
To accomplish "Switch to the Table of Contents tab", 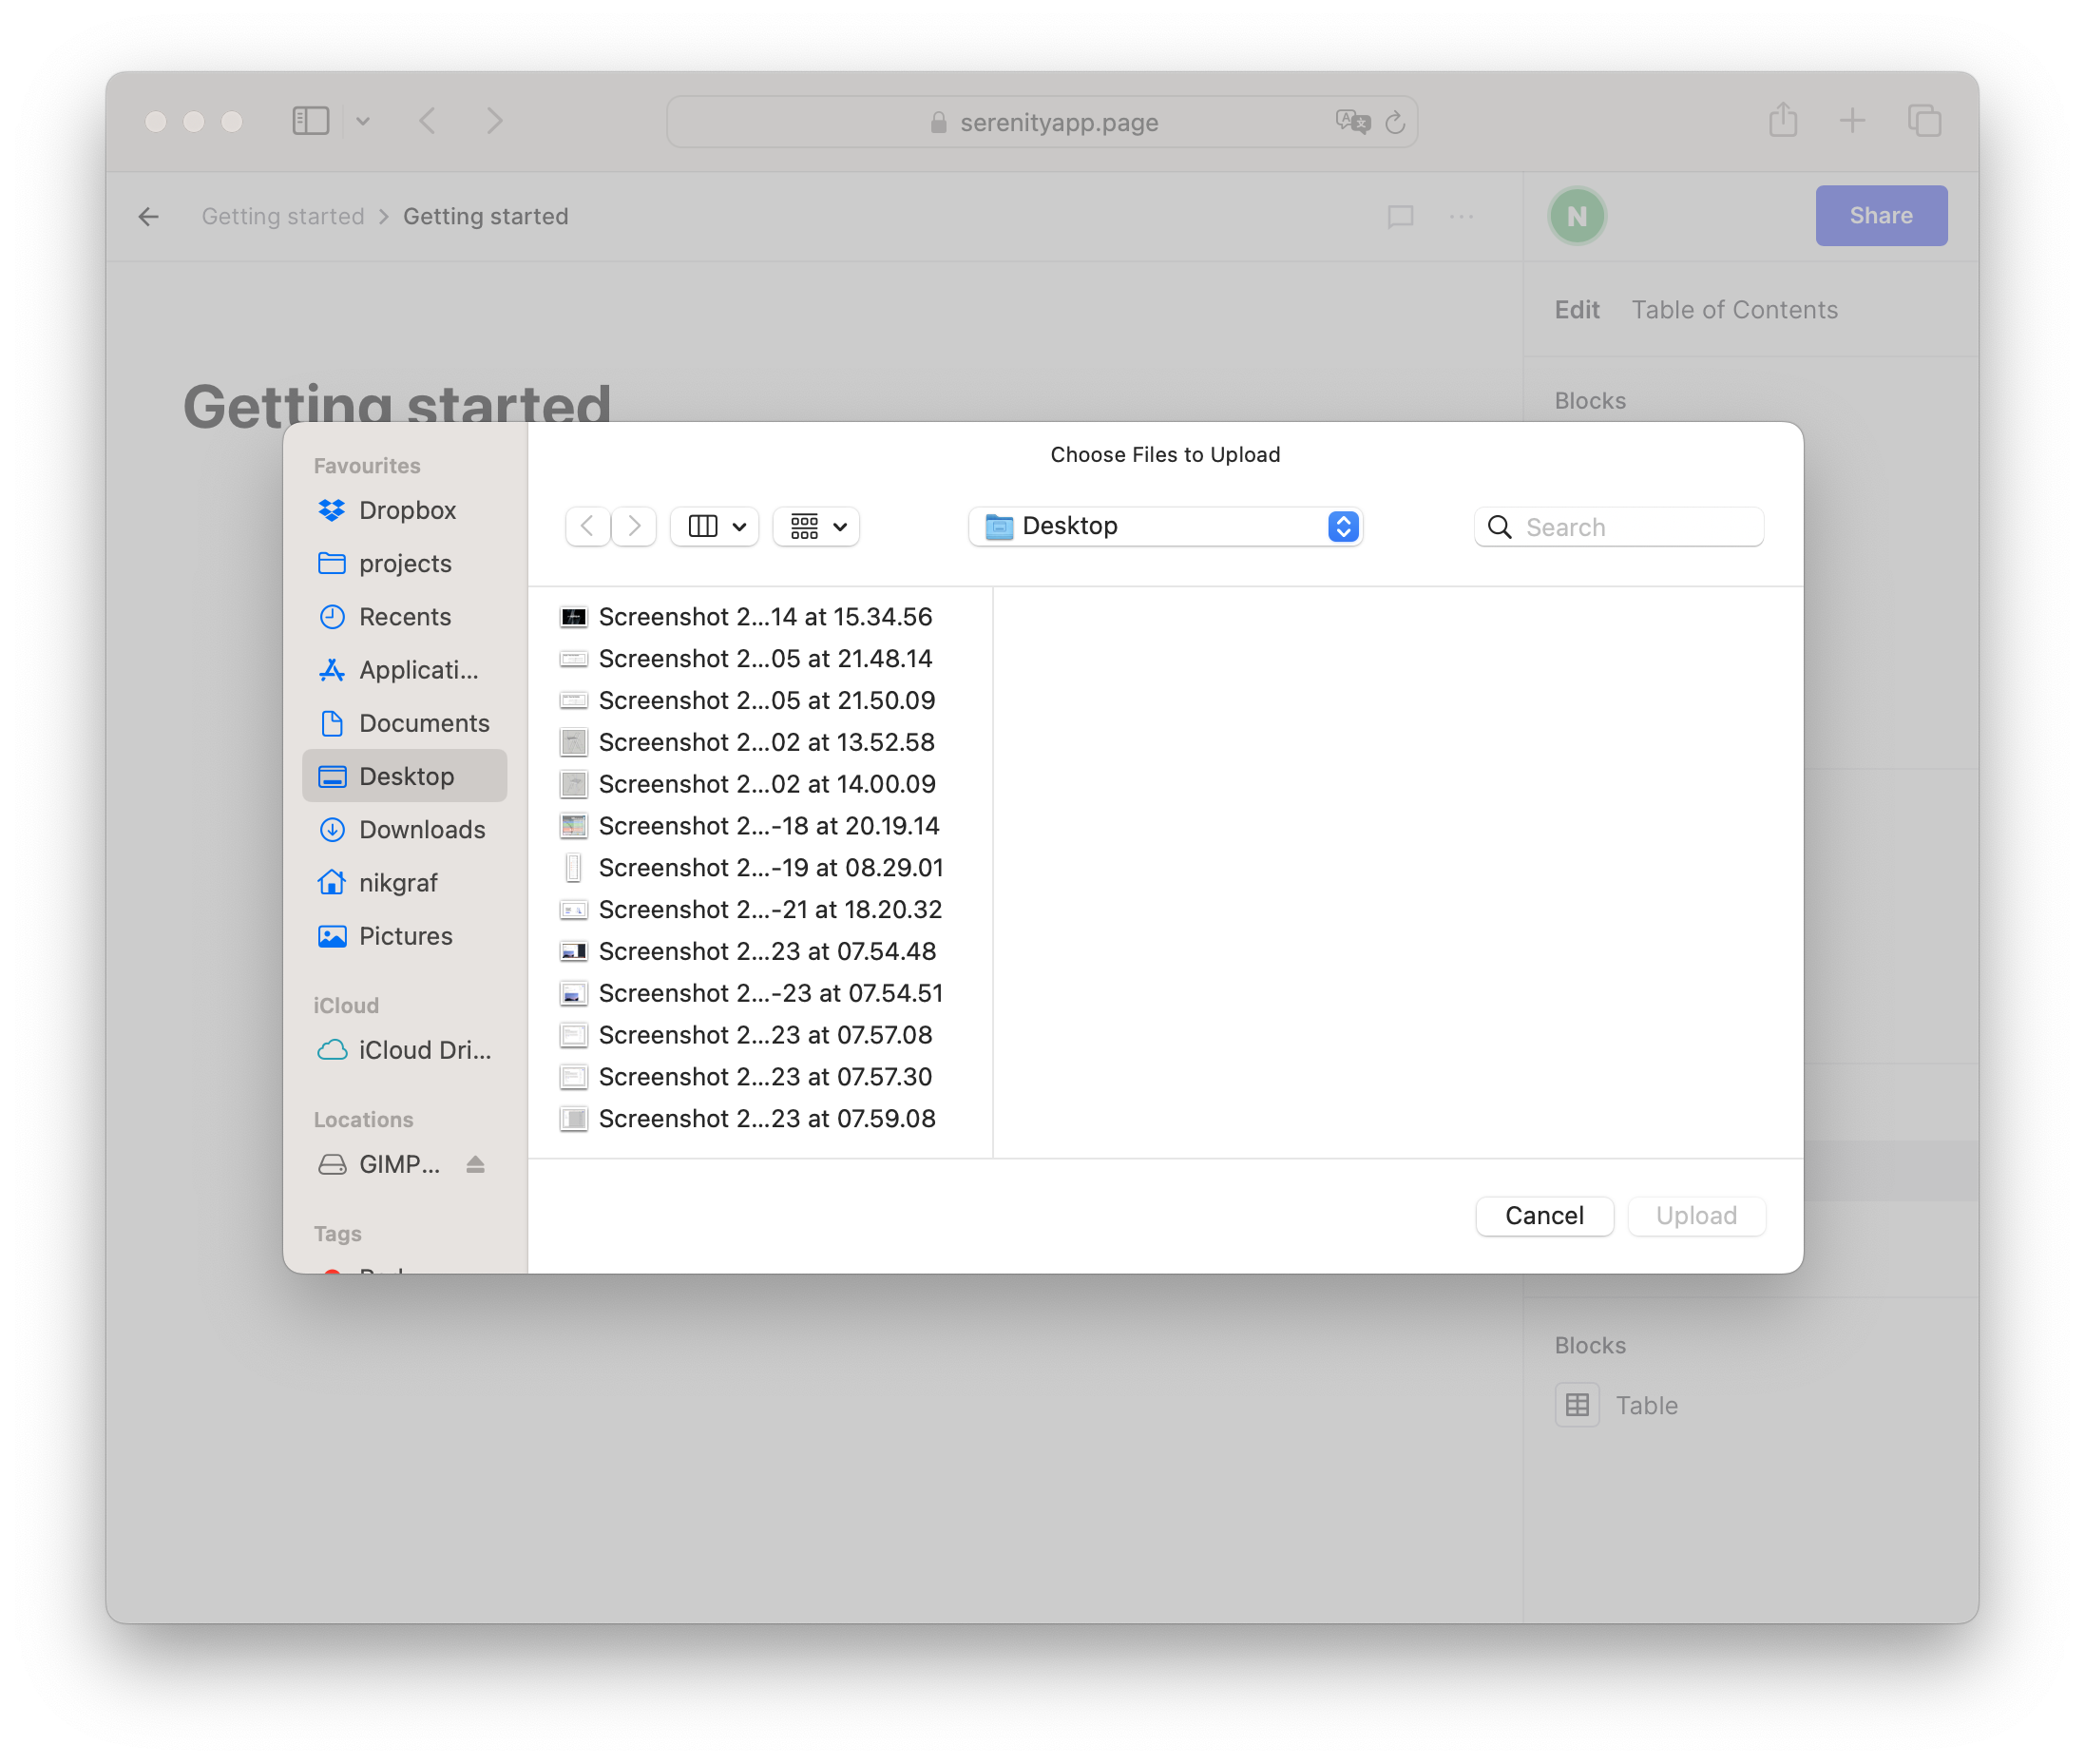I will click(x=1734, y=310).
